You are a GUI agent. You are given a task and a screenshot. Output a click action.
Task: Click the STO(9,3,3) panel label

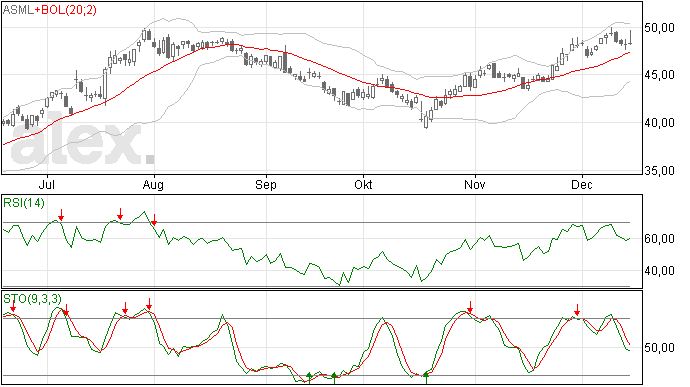point(33,299)
